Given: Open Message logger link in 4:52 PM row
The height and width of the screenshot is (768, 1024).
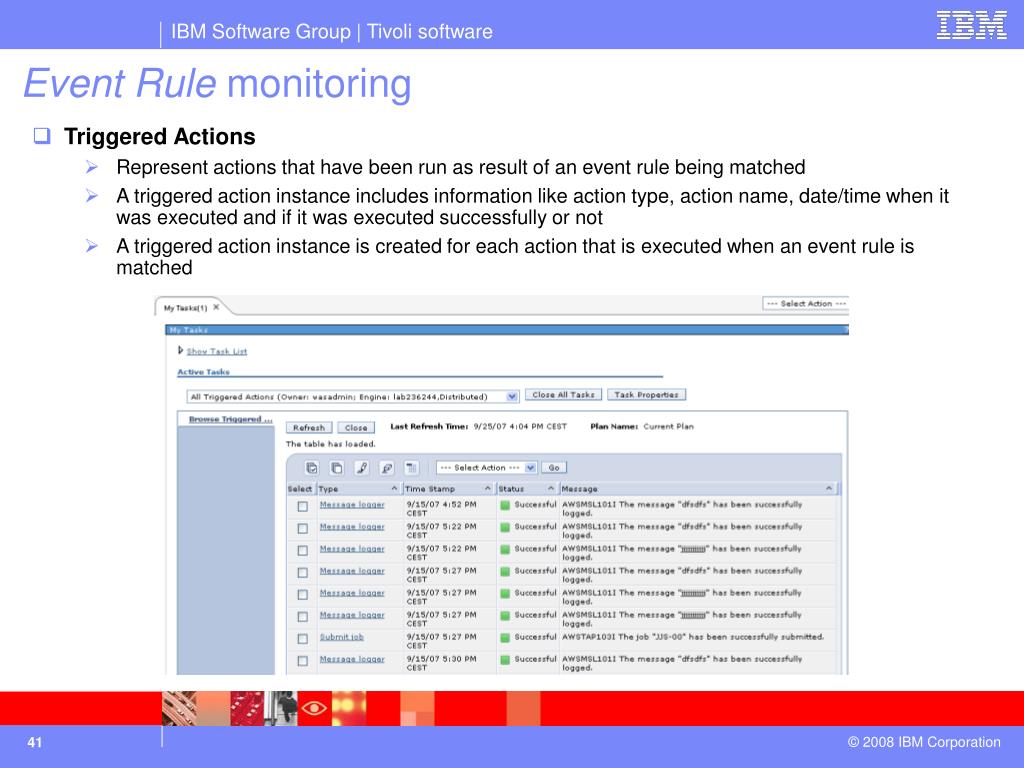Looking at the screenshot, I should (x=352, y=505).
